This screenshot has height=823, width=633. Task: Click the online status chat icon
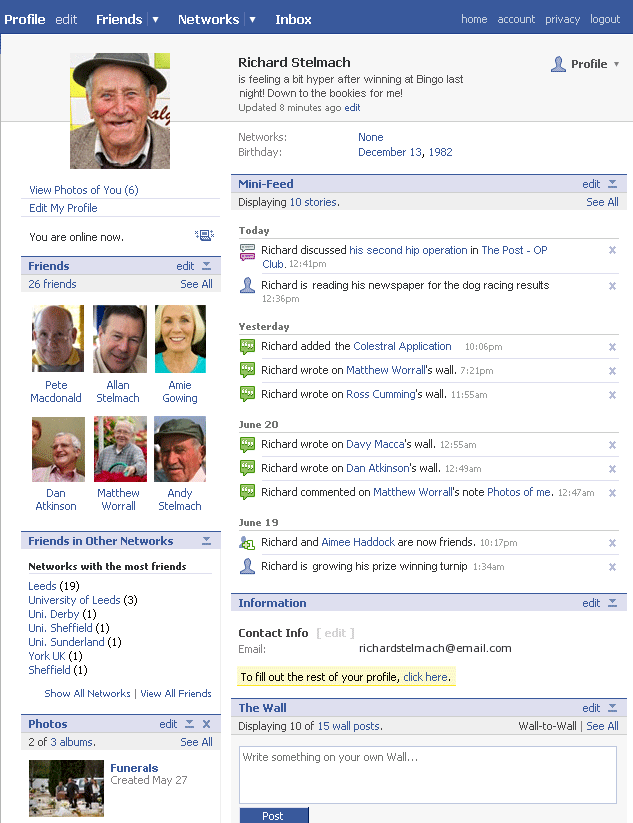[204, 236]
